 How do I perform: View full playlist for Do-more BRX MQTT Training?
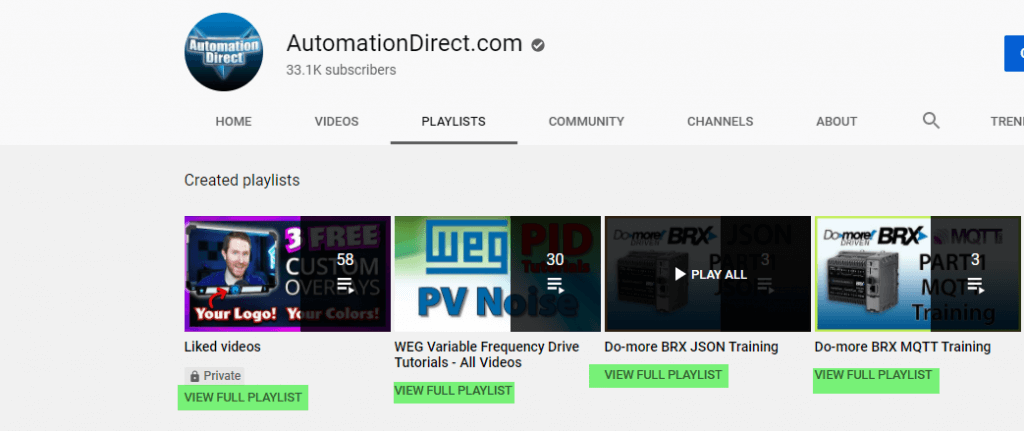873,375
